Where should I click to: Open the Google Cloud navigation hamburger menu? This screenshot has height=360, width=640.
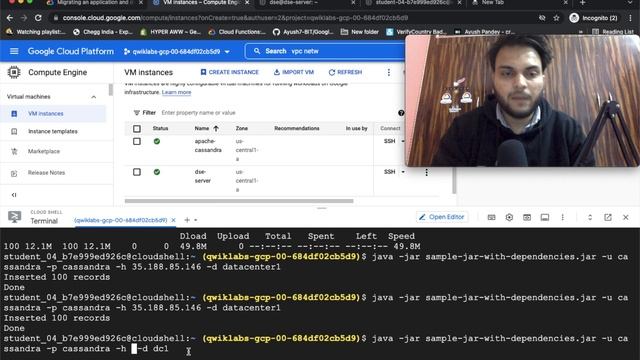point(14,51)
